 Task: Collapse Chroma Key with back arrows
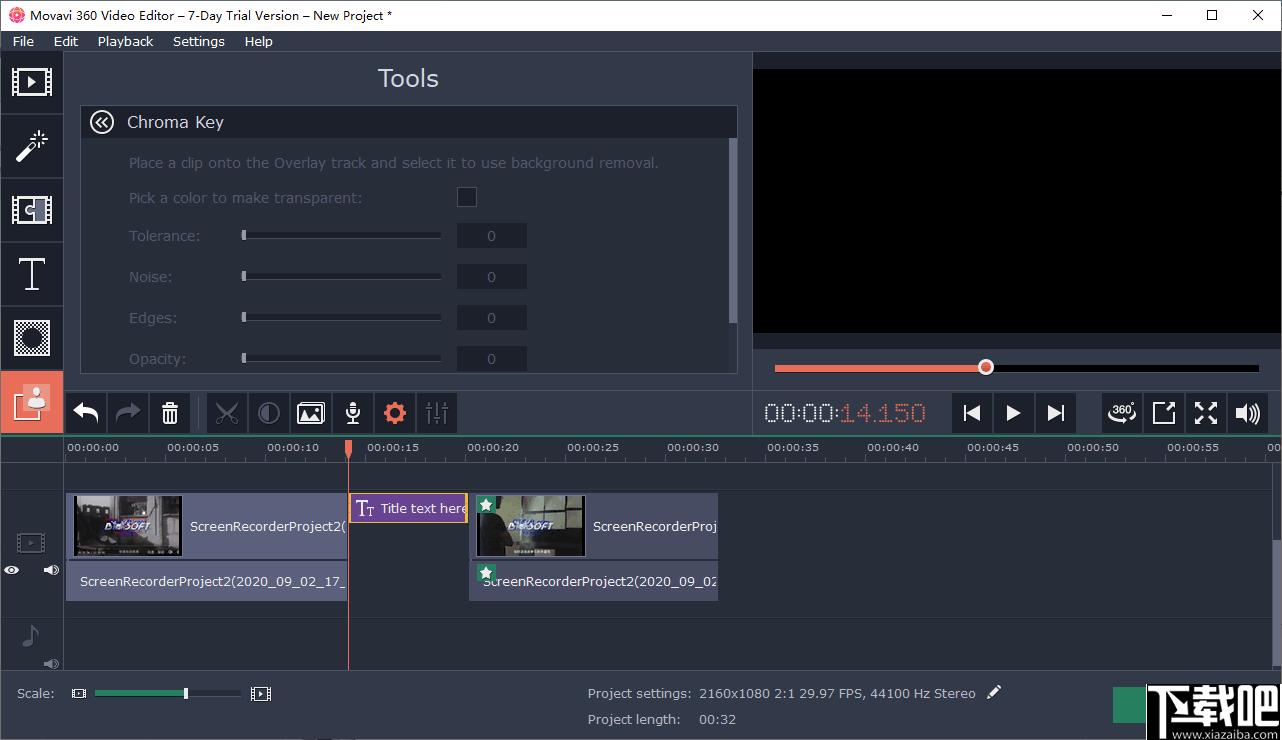click(x=102, y=122)
